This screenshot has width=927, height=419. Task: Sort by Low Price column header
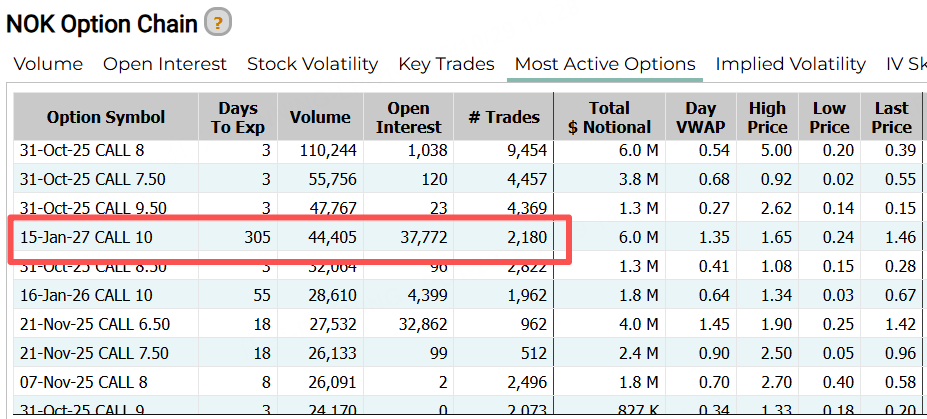tap(829, 117)
